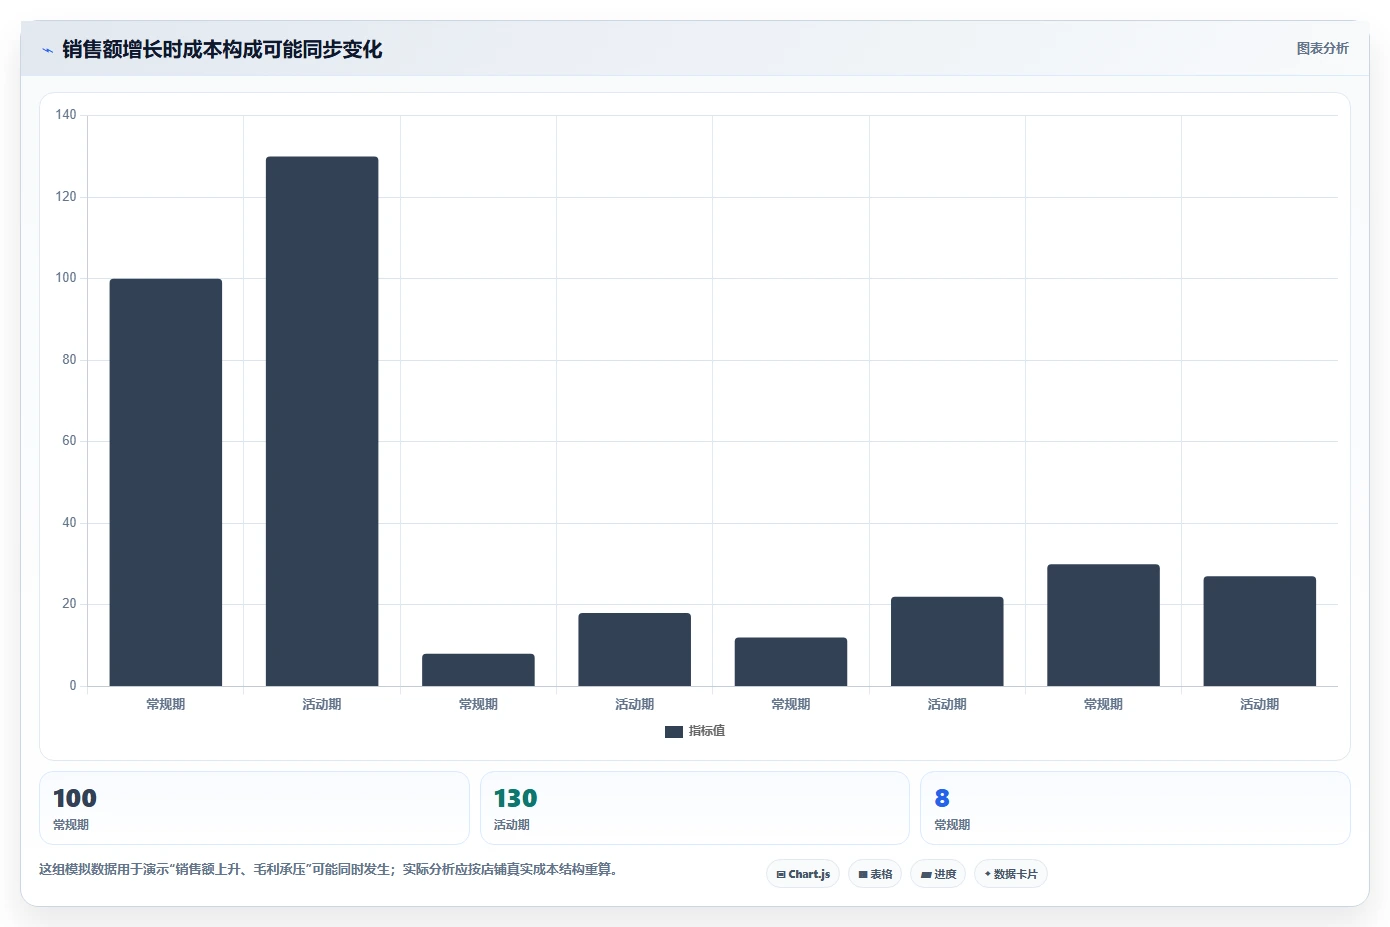Viewport: 1390px width, 927px height.
Task: Click the bar with value 12
Action: click(791, 662)
